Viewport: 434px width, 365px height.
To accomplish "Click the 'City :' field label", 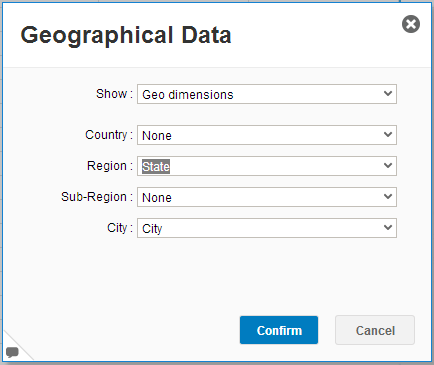I will 120,228.
